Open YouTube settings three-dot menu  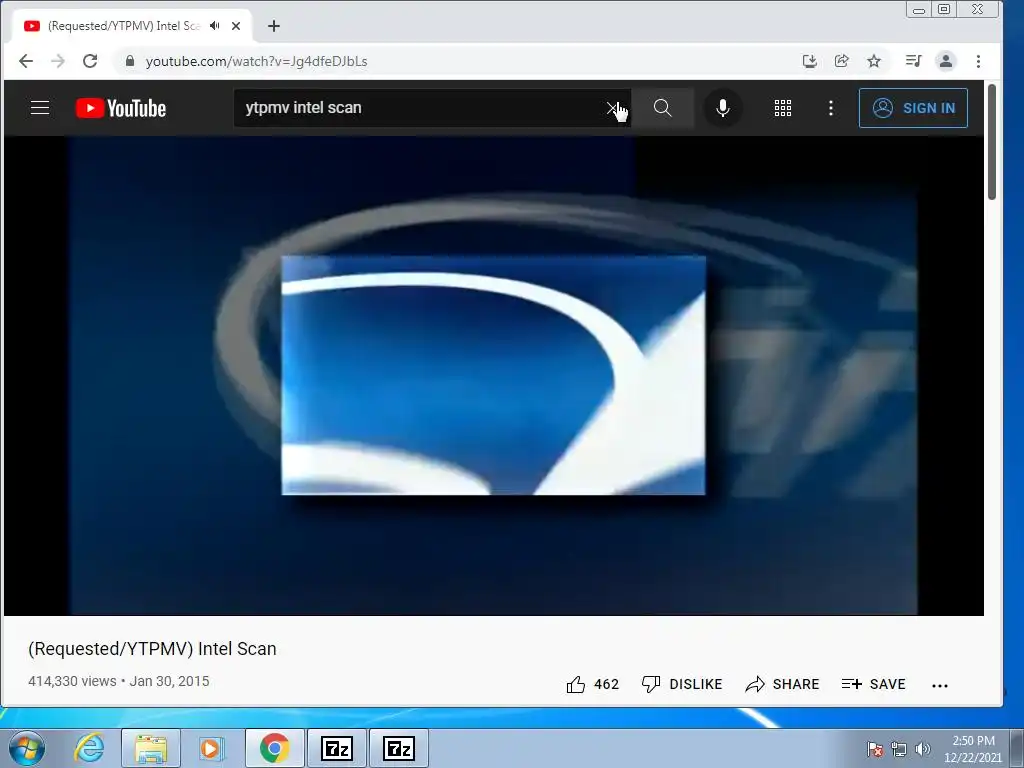(x=831, y=108)
